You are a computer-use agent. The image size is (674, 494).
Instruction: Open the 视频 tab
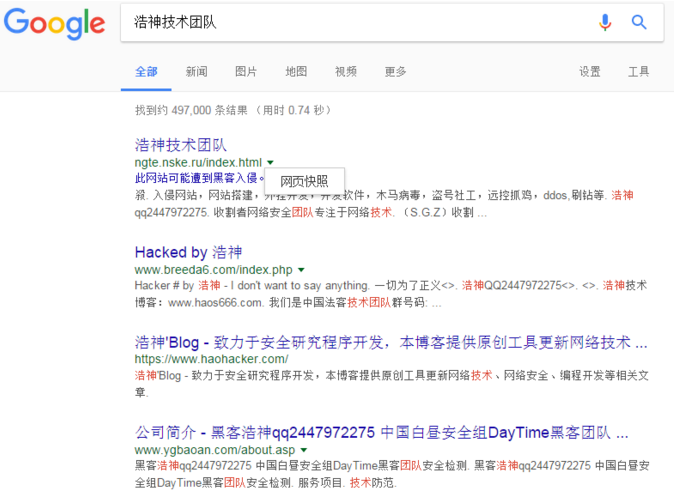tap(346, 71)
